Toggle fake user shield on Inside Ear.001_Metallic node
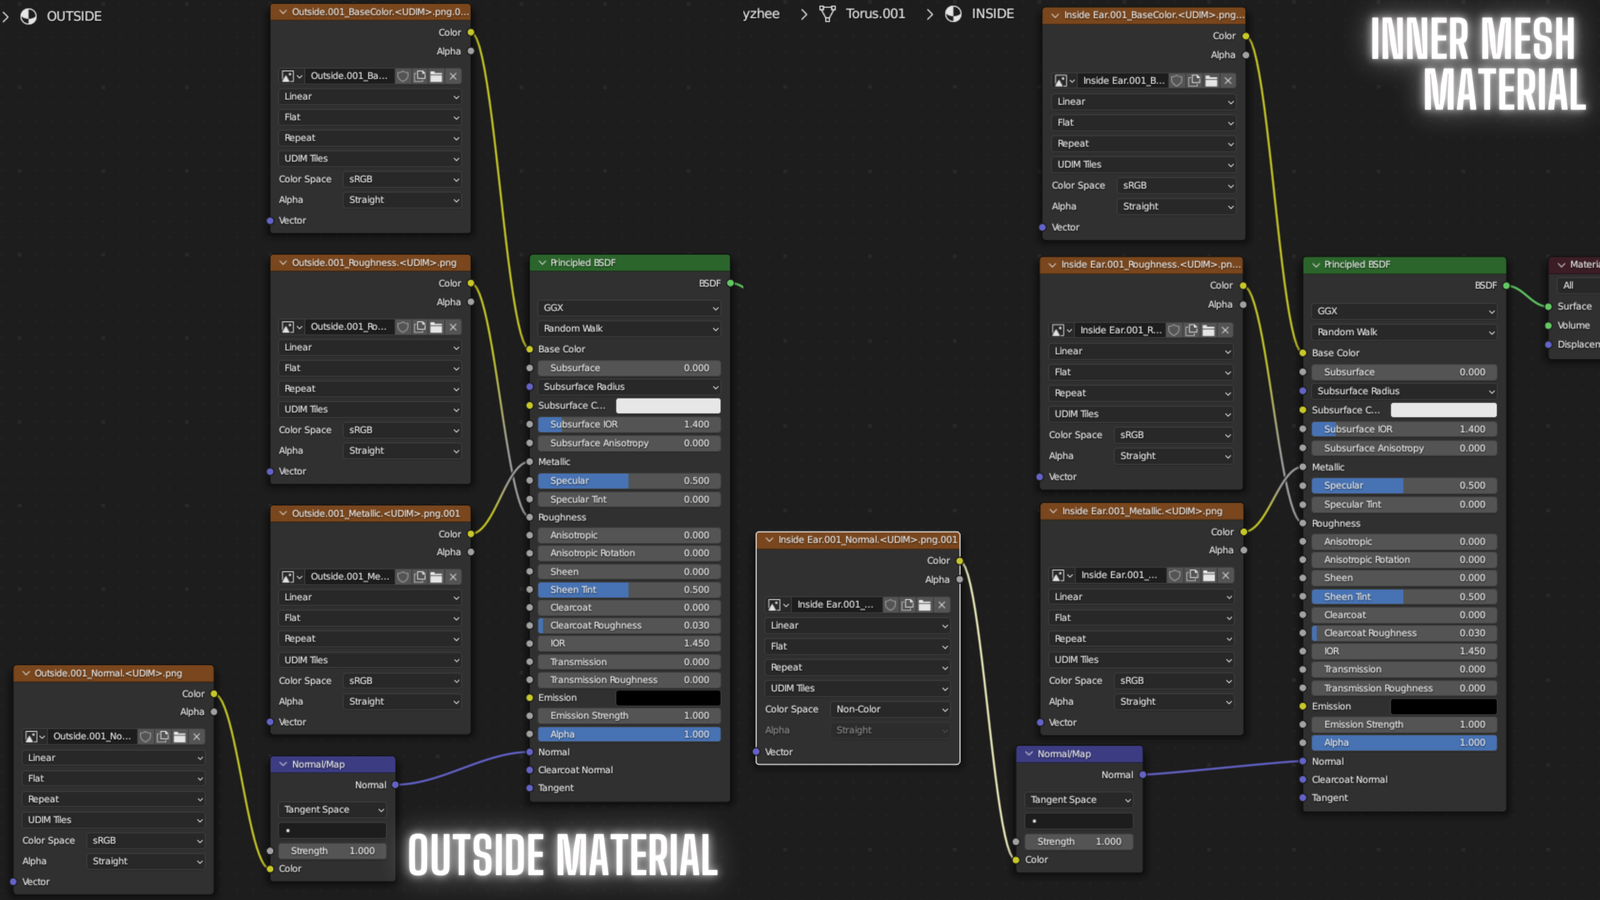Image resolution: width=1600 pixels, height=900 pixels. coord(1175,576)
